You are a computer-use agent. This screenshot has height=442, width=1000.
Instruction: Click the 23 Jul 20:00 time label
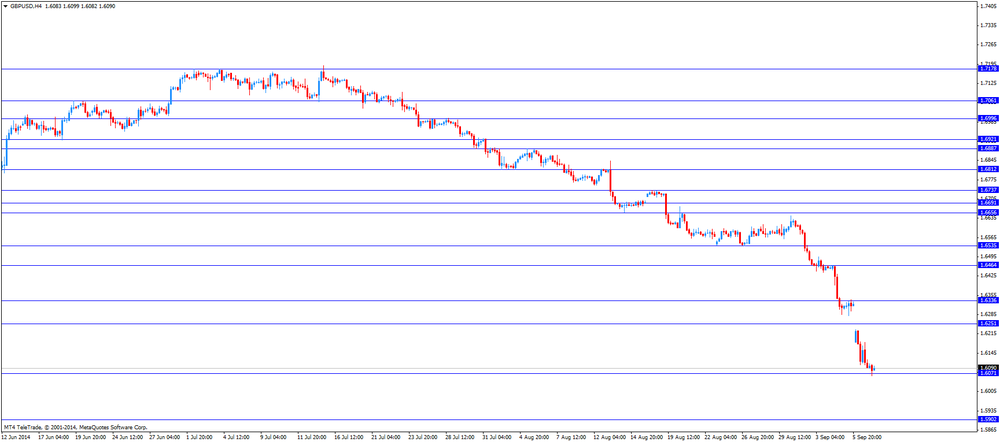point(422,438)
